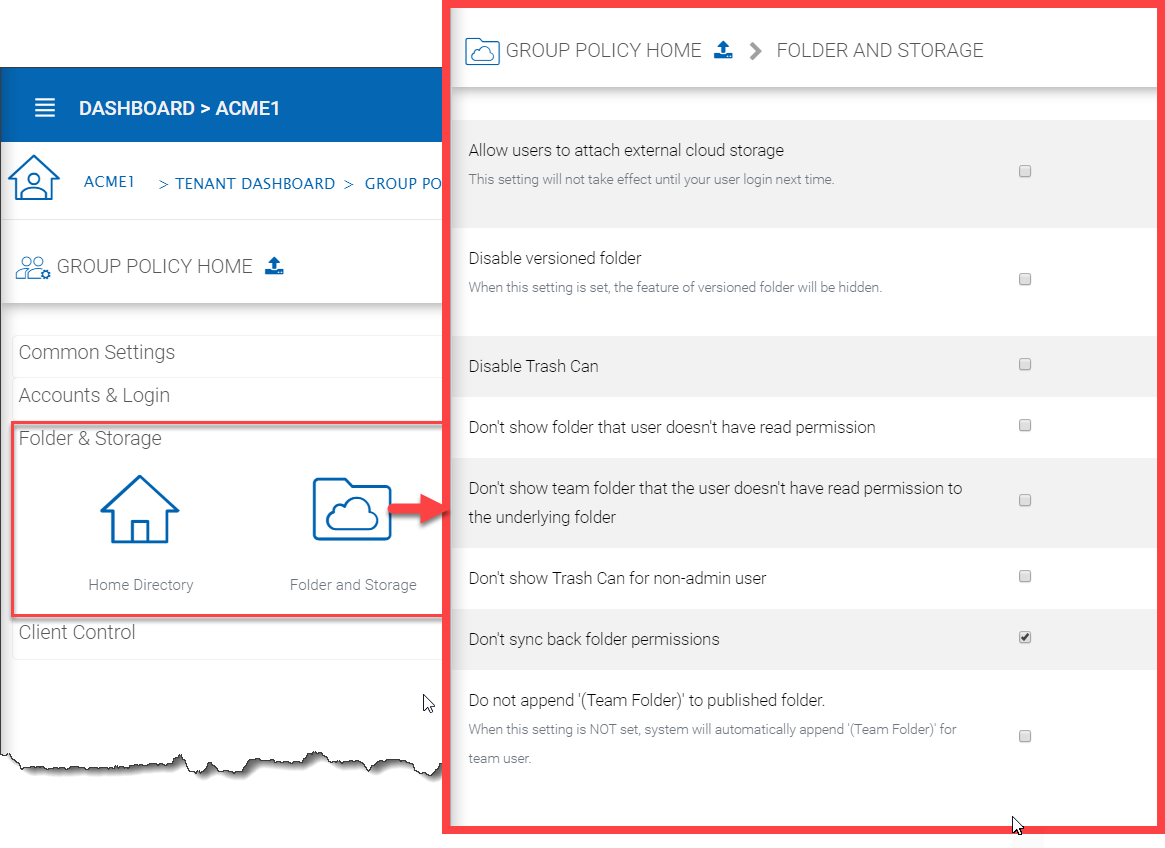Viewport: 1165px width, 848px height.
Task: Uncheck Don't sync back folder permissions
Action: point(1025,637)
